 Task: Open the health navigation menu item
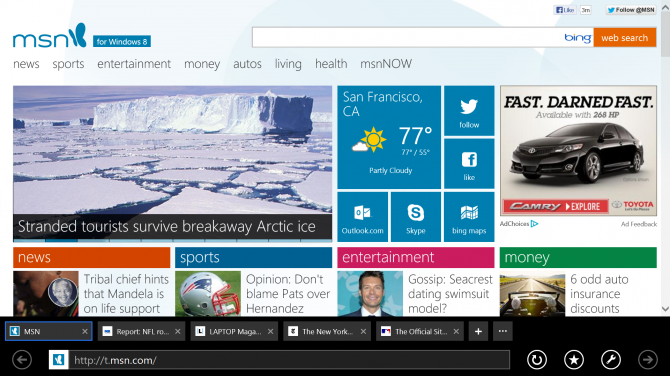point(331,64)
